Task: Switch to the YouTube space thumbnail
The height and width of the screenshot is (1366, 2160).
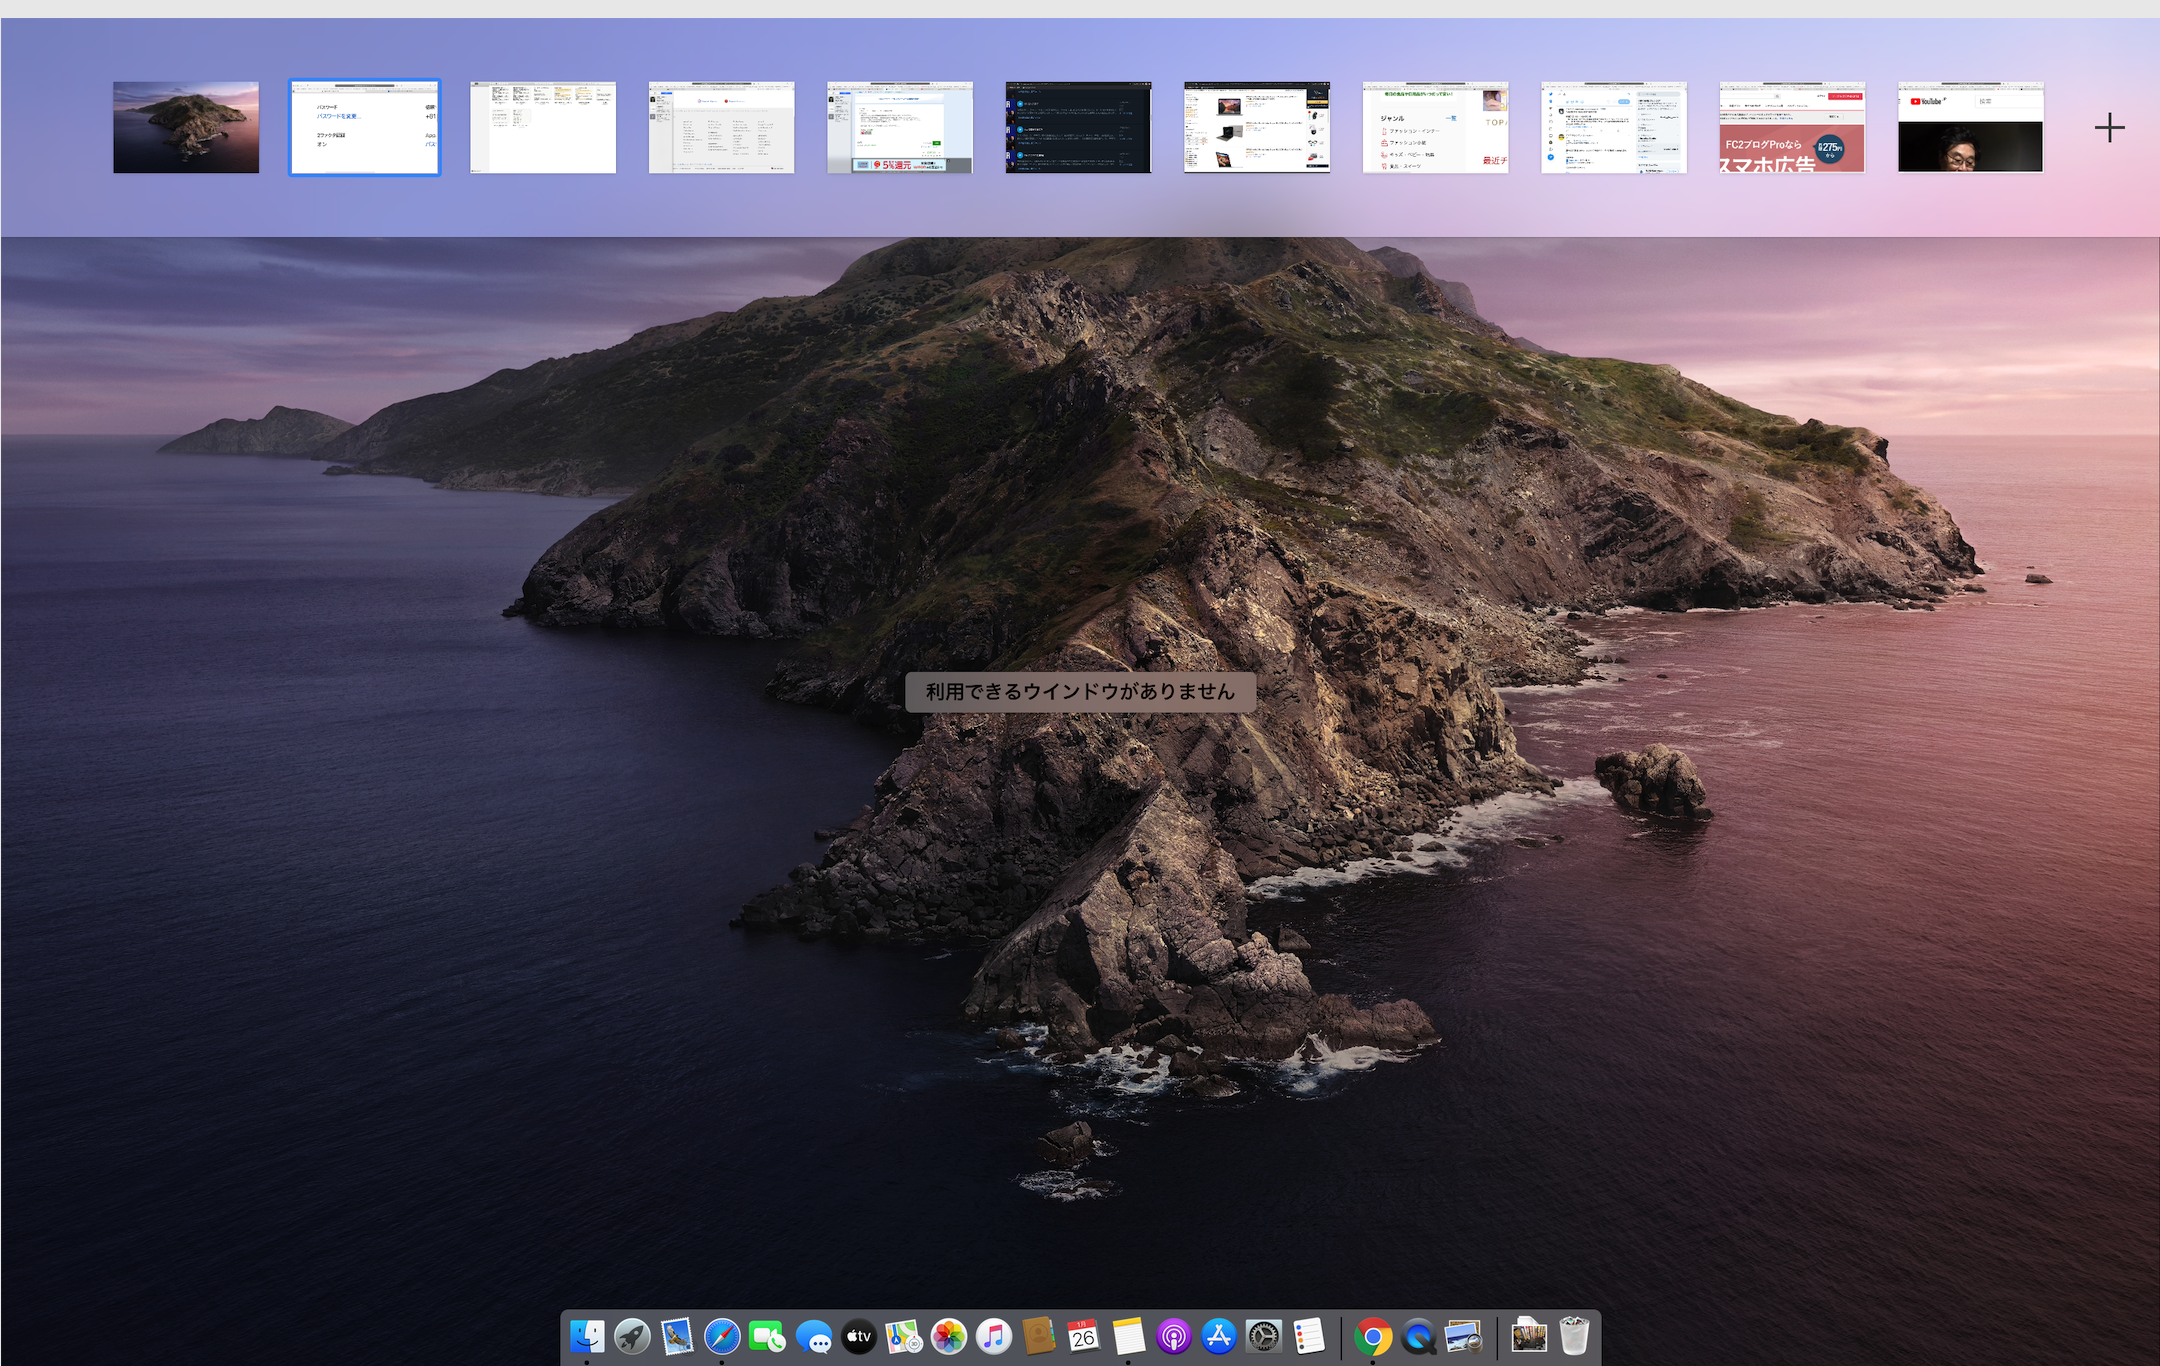Action: pos(1970,128)
